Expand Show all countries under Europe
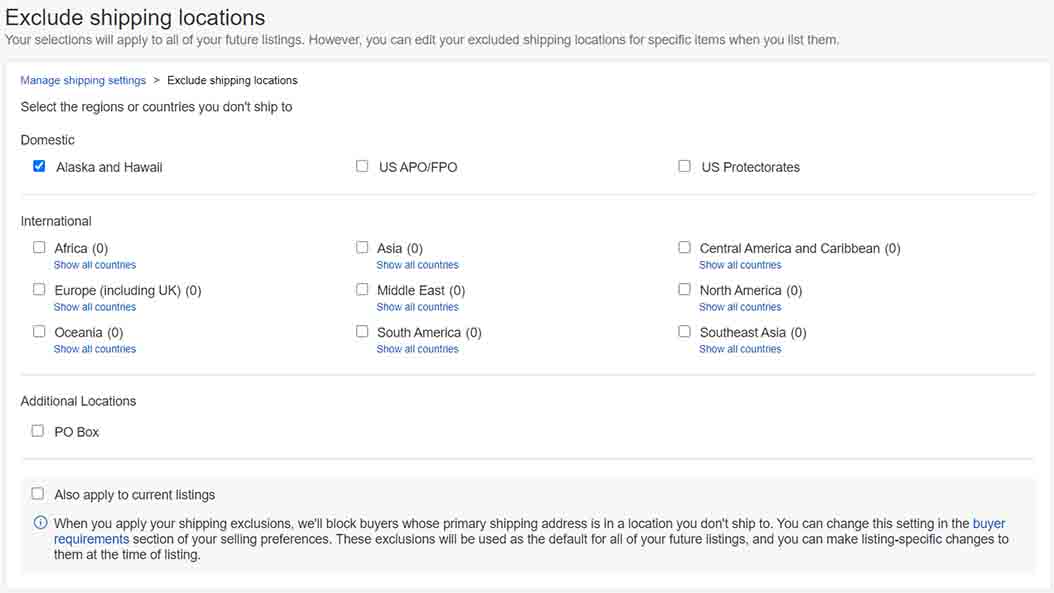Viewport: 1054px width, 593px height. click(95, 307)
